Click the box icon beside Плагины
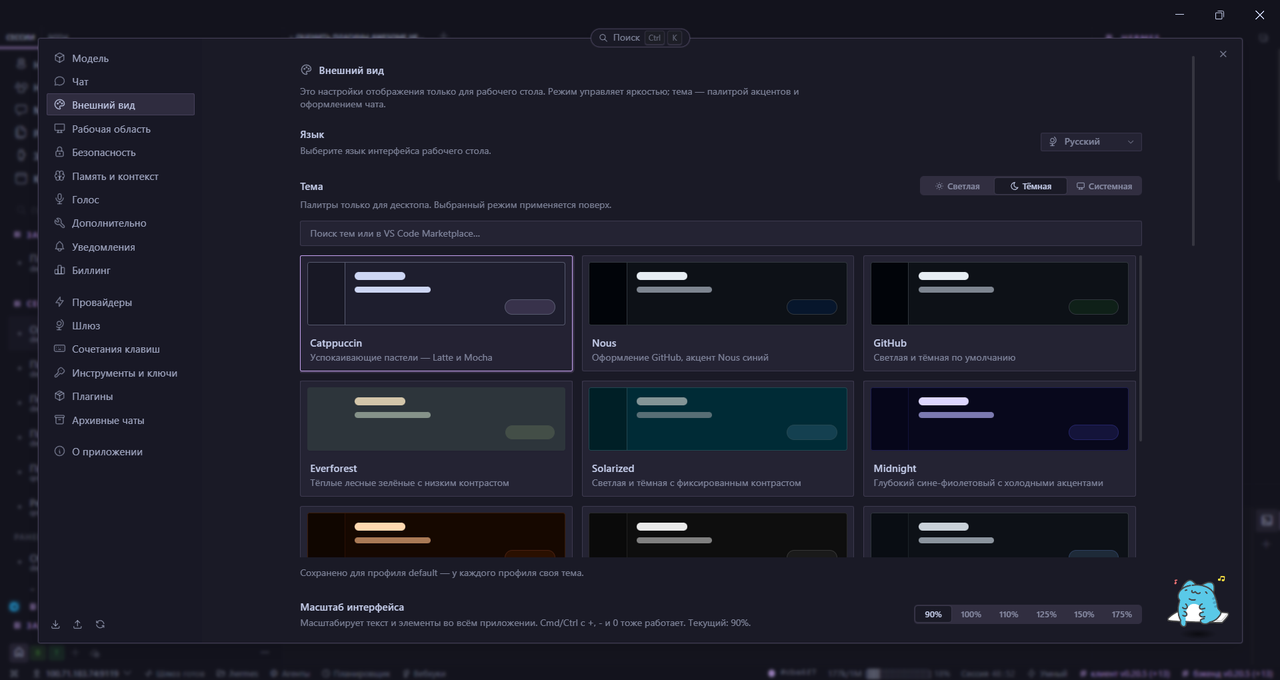The image size is (1280, 680). [x=60, y=396]
